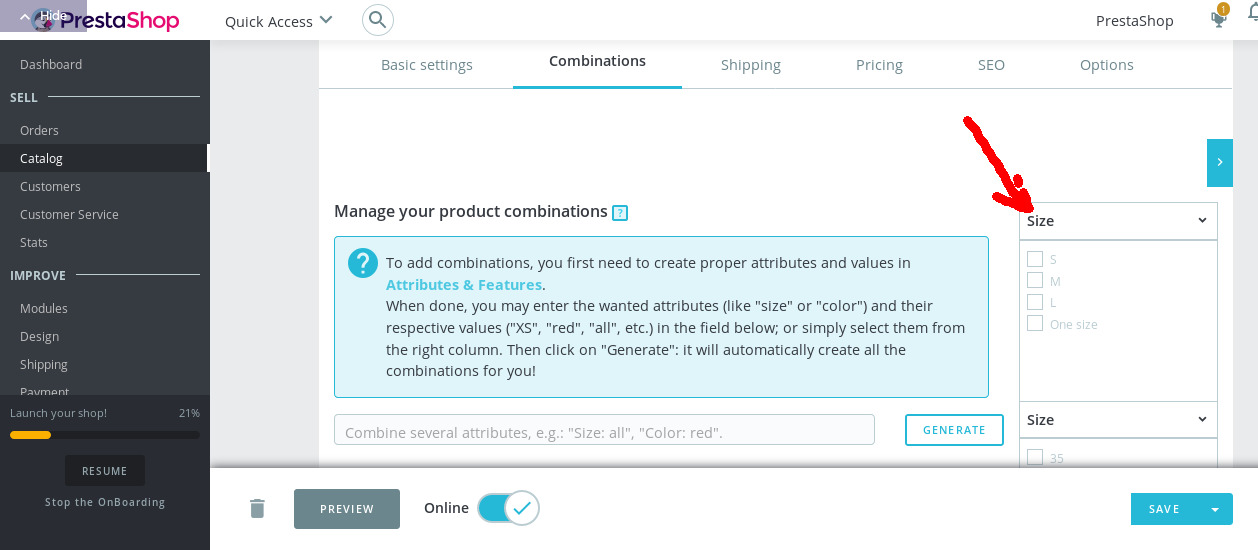Open the Save button dropdown arrow
The image size is (1258, 550).
1215,509
